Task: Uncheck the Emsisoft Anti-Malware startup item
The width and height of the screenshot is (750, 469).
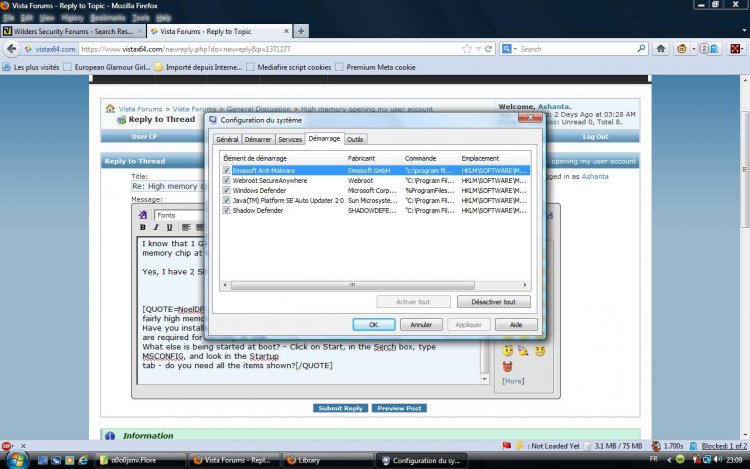Action: 226,170
